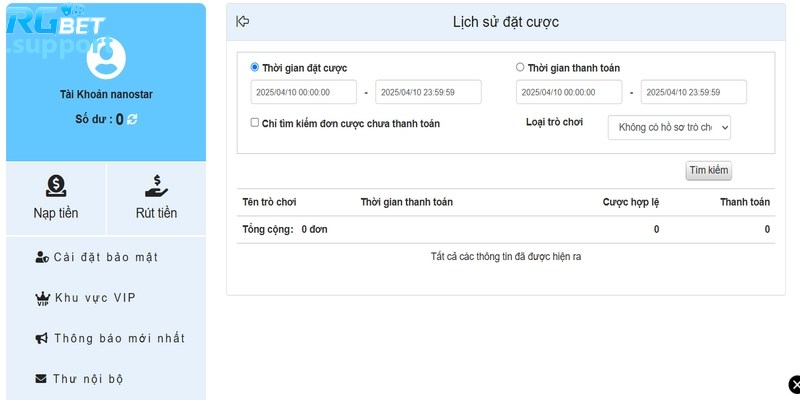Open the Loại trò chơi dropdown

(x=669, y=128)
